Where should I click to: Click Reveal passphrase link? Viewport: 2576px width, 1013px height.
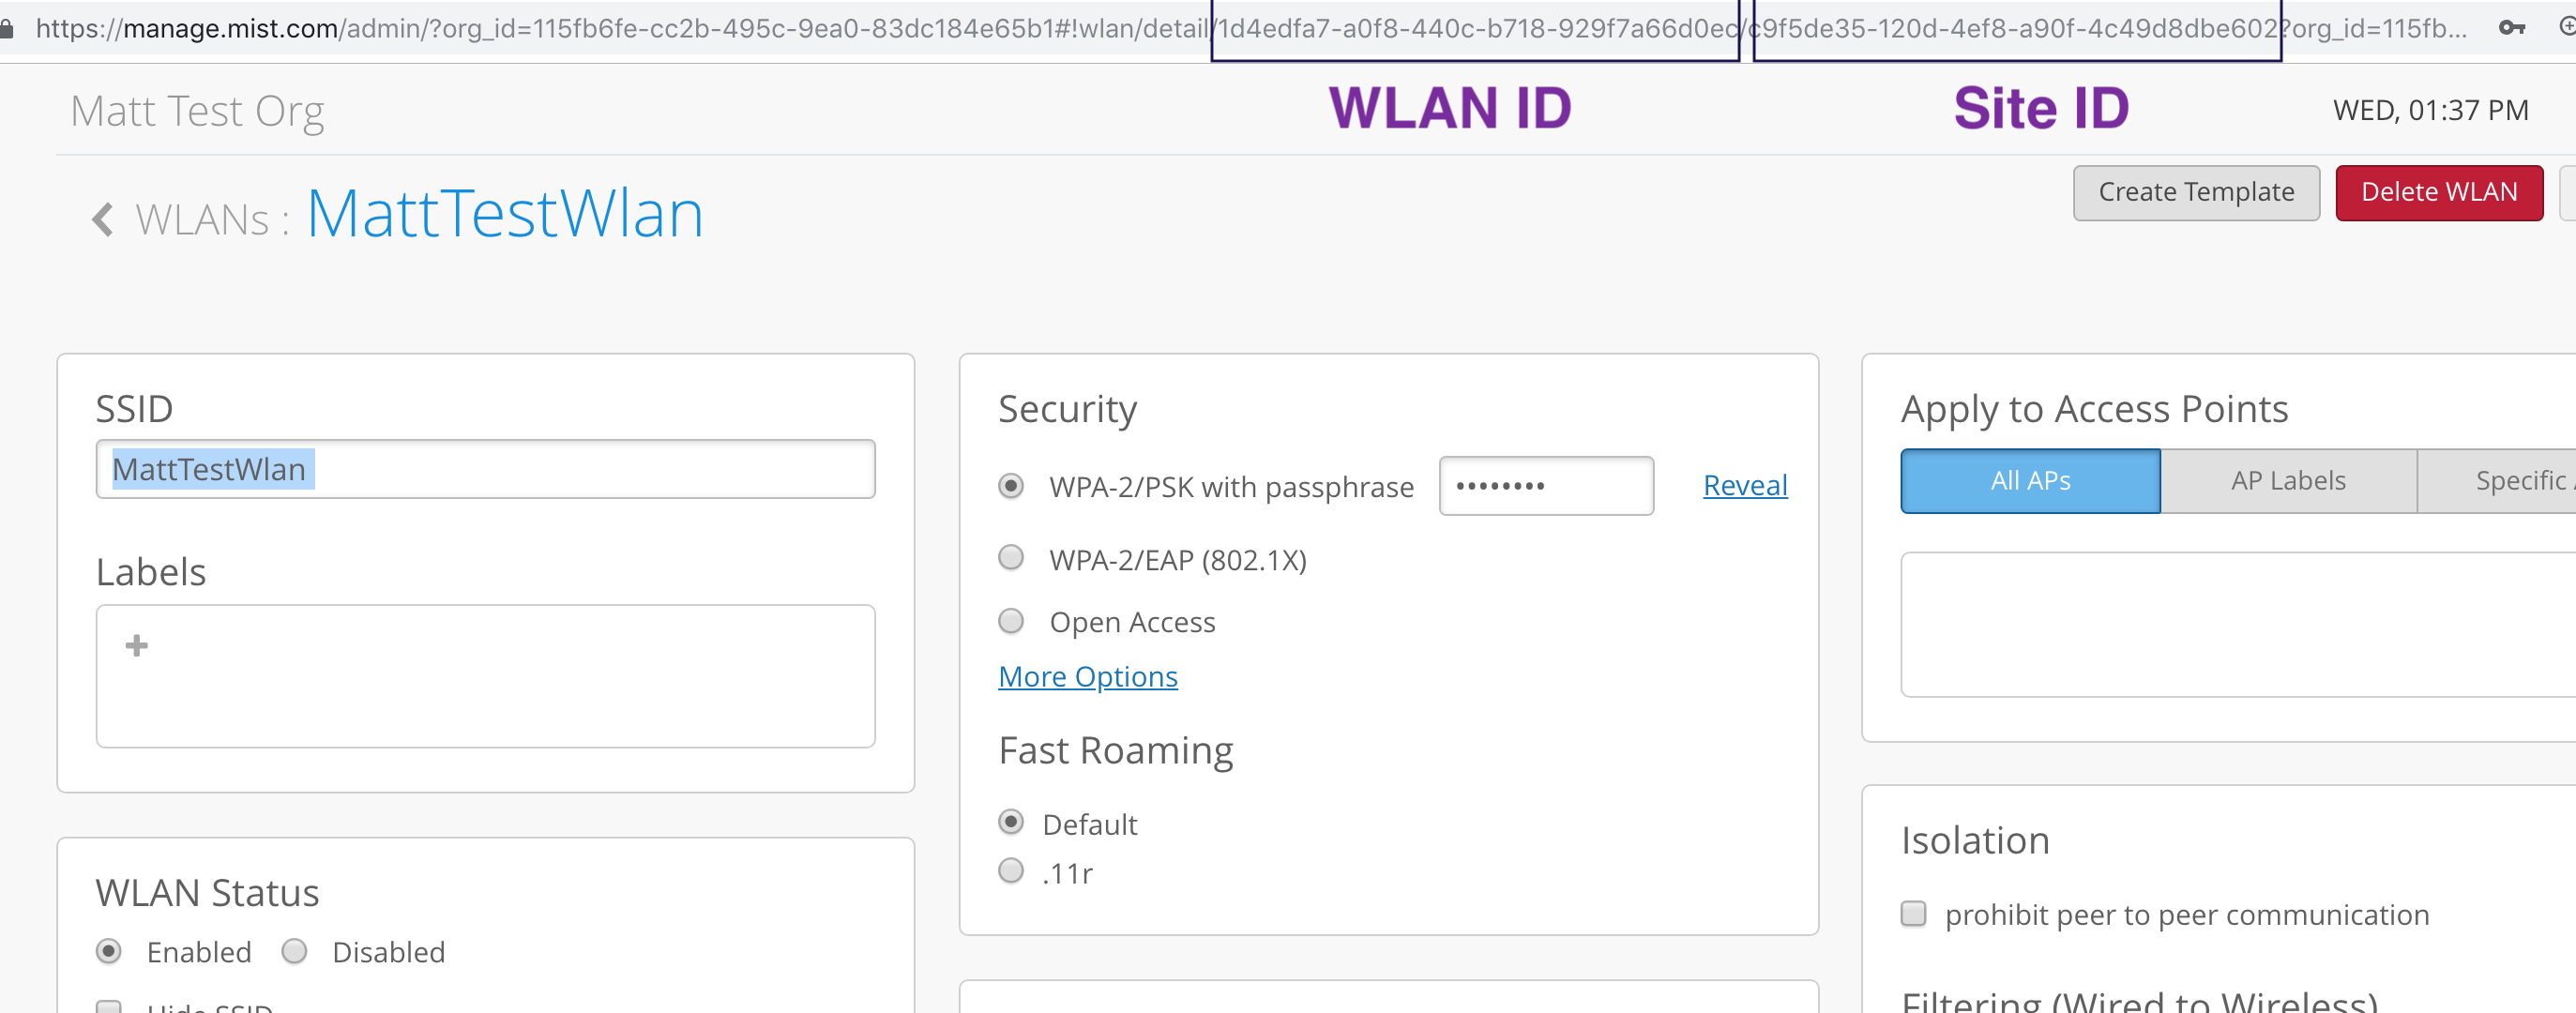[1744, 486]
